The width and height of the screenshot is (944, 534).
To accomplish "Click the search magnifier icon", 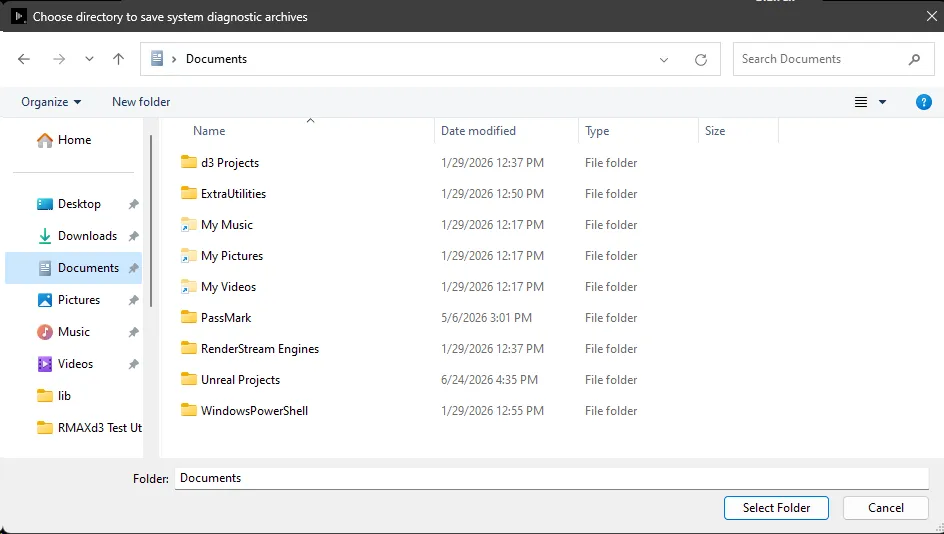I will (914, 59).
